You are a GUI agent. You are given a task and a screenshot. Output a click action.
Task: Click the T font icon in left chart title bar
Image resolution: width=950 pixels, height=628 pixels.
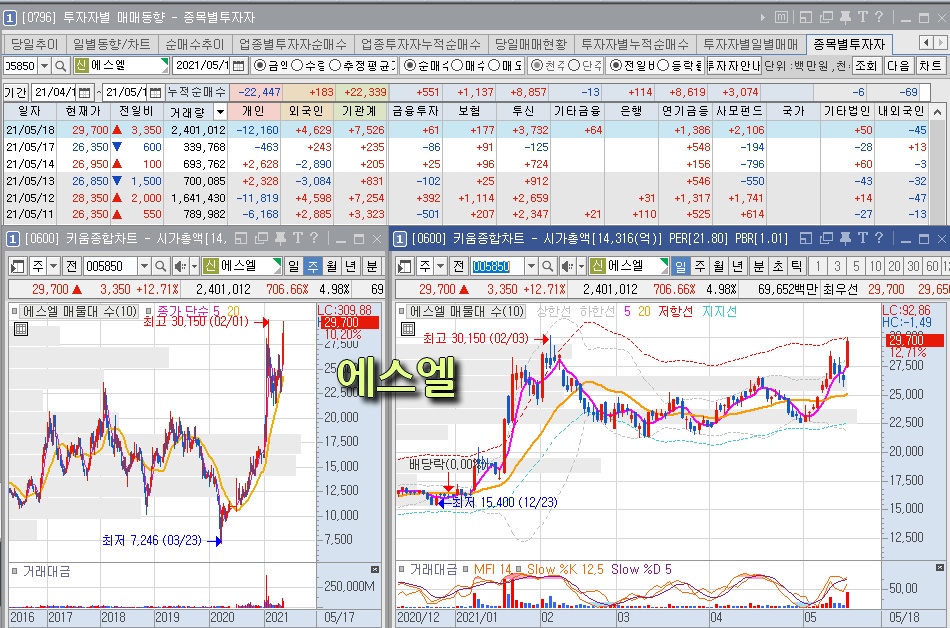pyautogui.click(x=297, y=239)
